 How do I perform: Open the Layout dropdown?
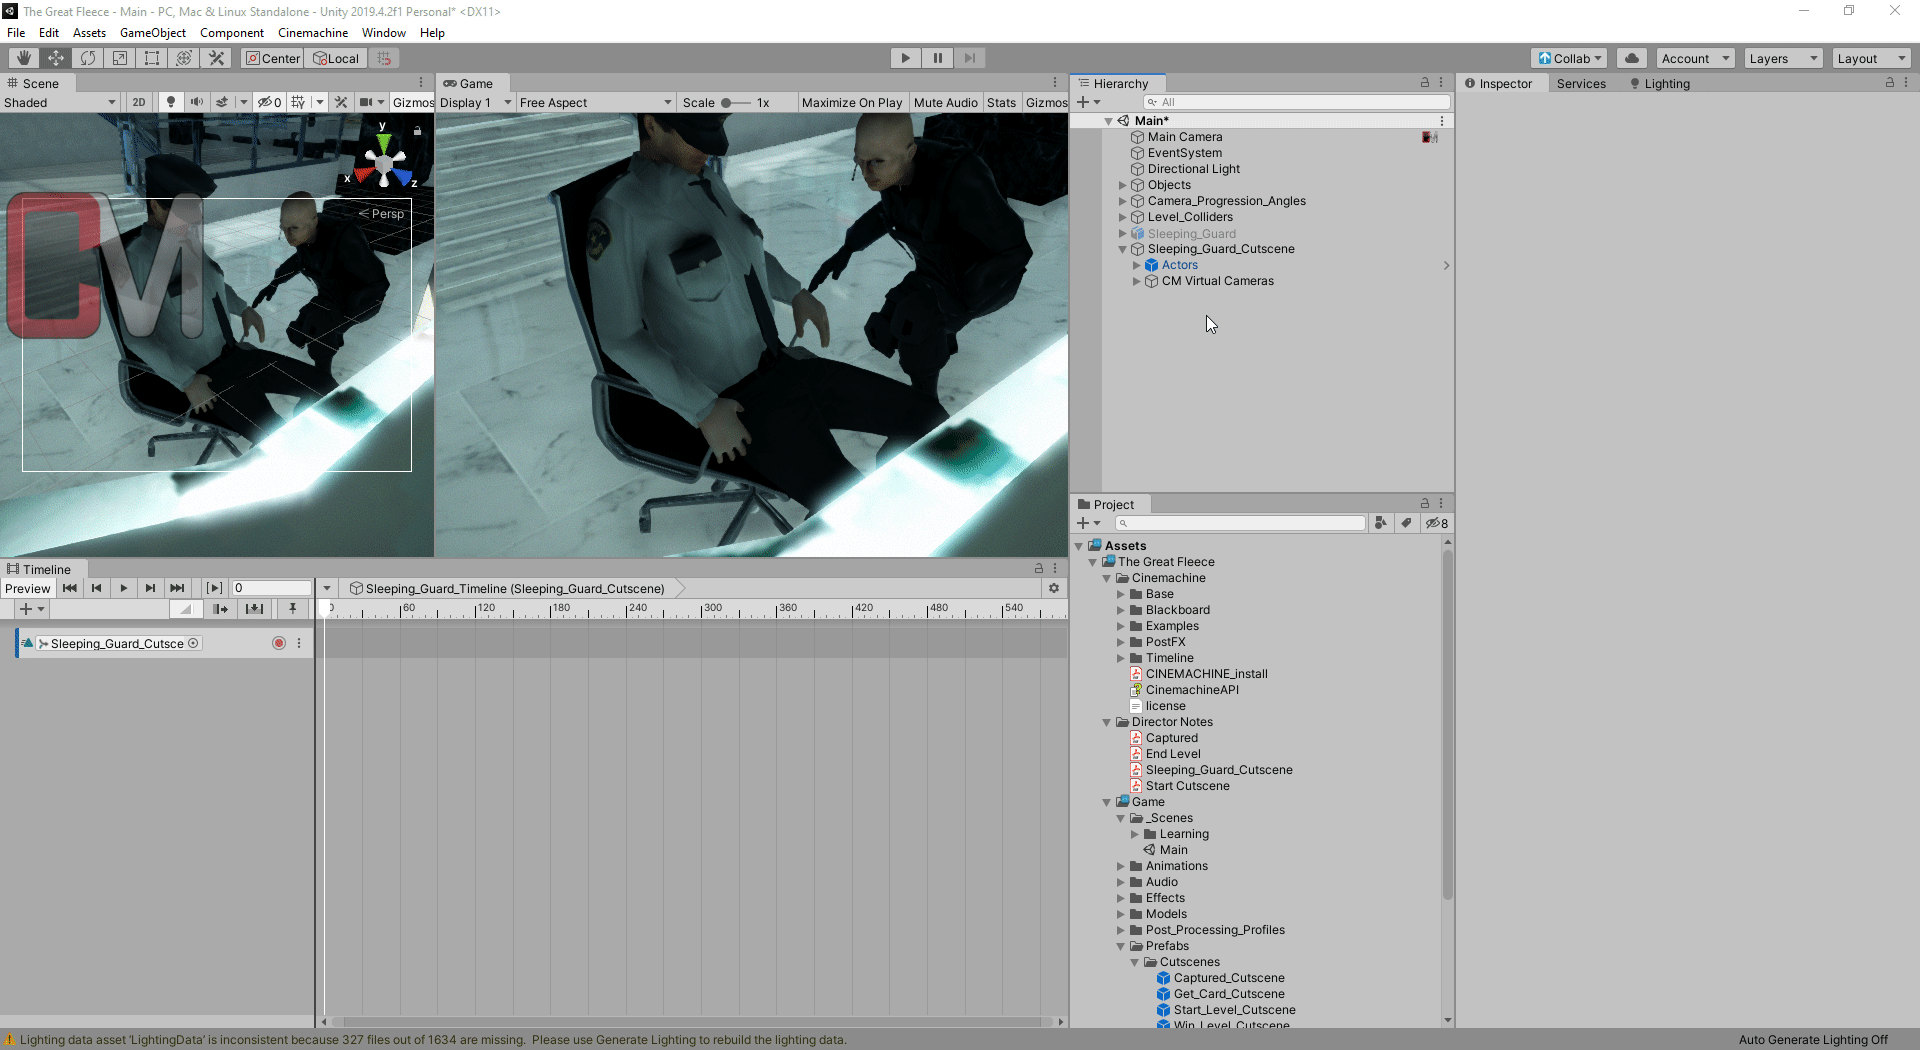tap(1872, 58)
